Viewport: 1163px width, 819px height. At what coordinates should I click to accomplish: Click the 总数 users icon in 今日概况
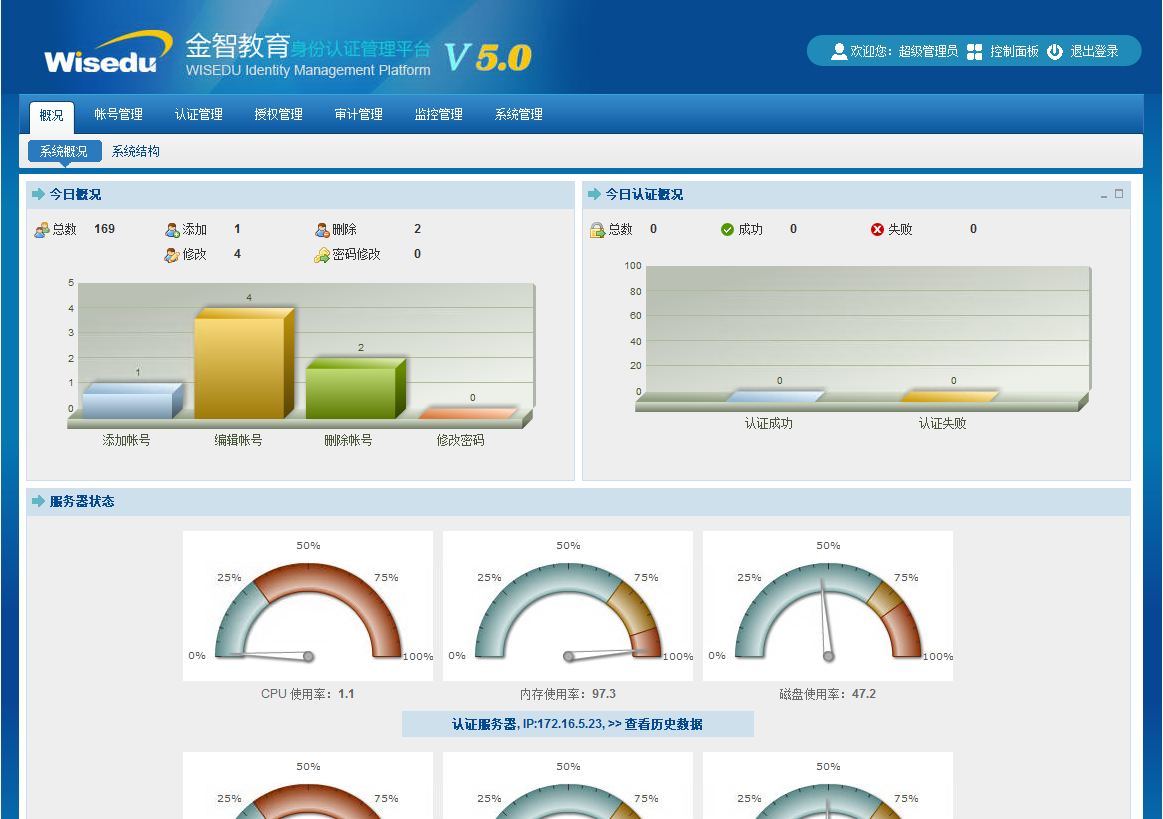41,229
